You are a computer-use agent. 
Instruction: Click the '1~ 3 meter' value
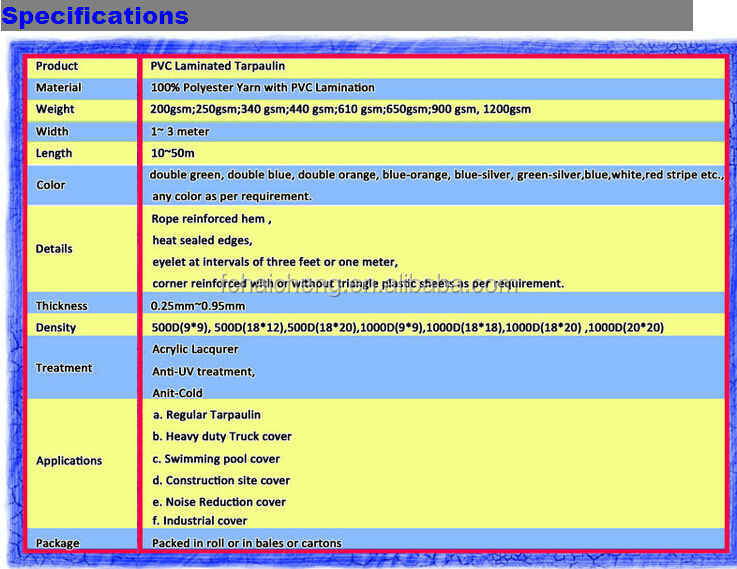pyautogui.click(x=180, y=132)
